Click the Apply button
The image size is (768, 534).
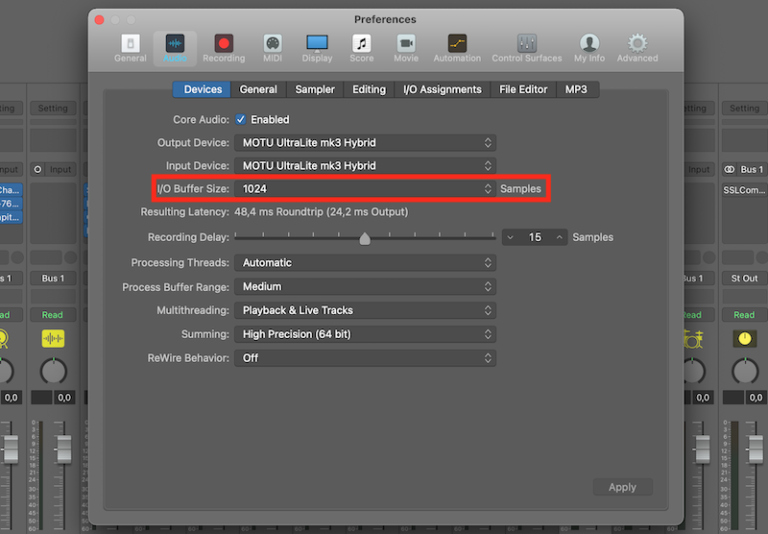(x=623, y=487)
